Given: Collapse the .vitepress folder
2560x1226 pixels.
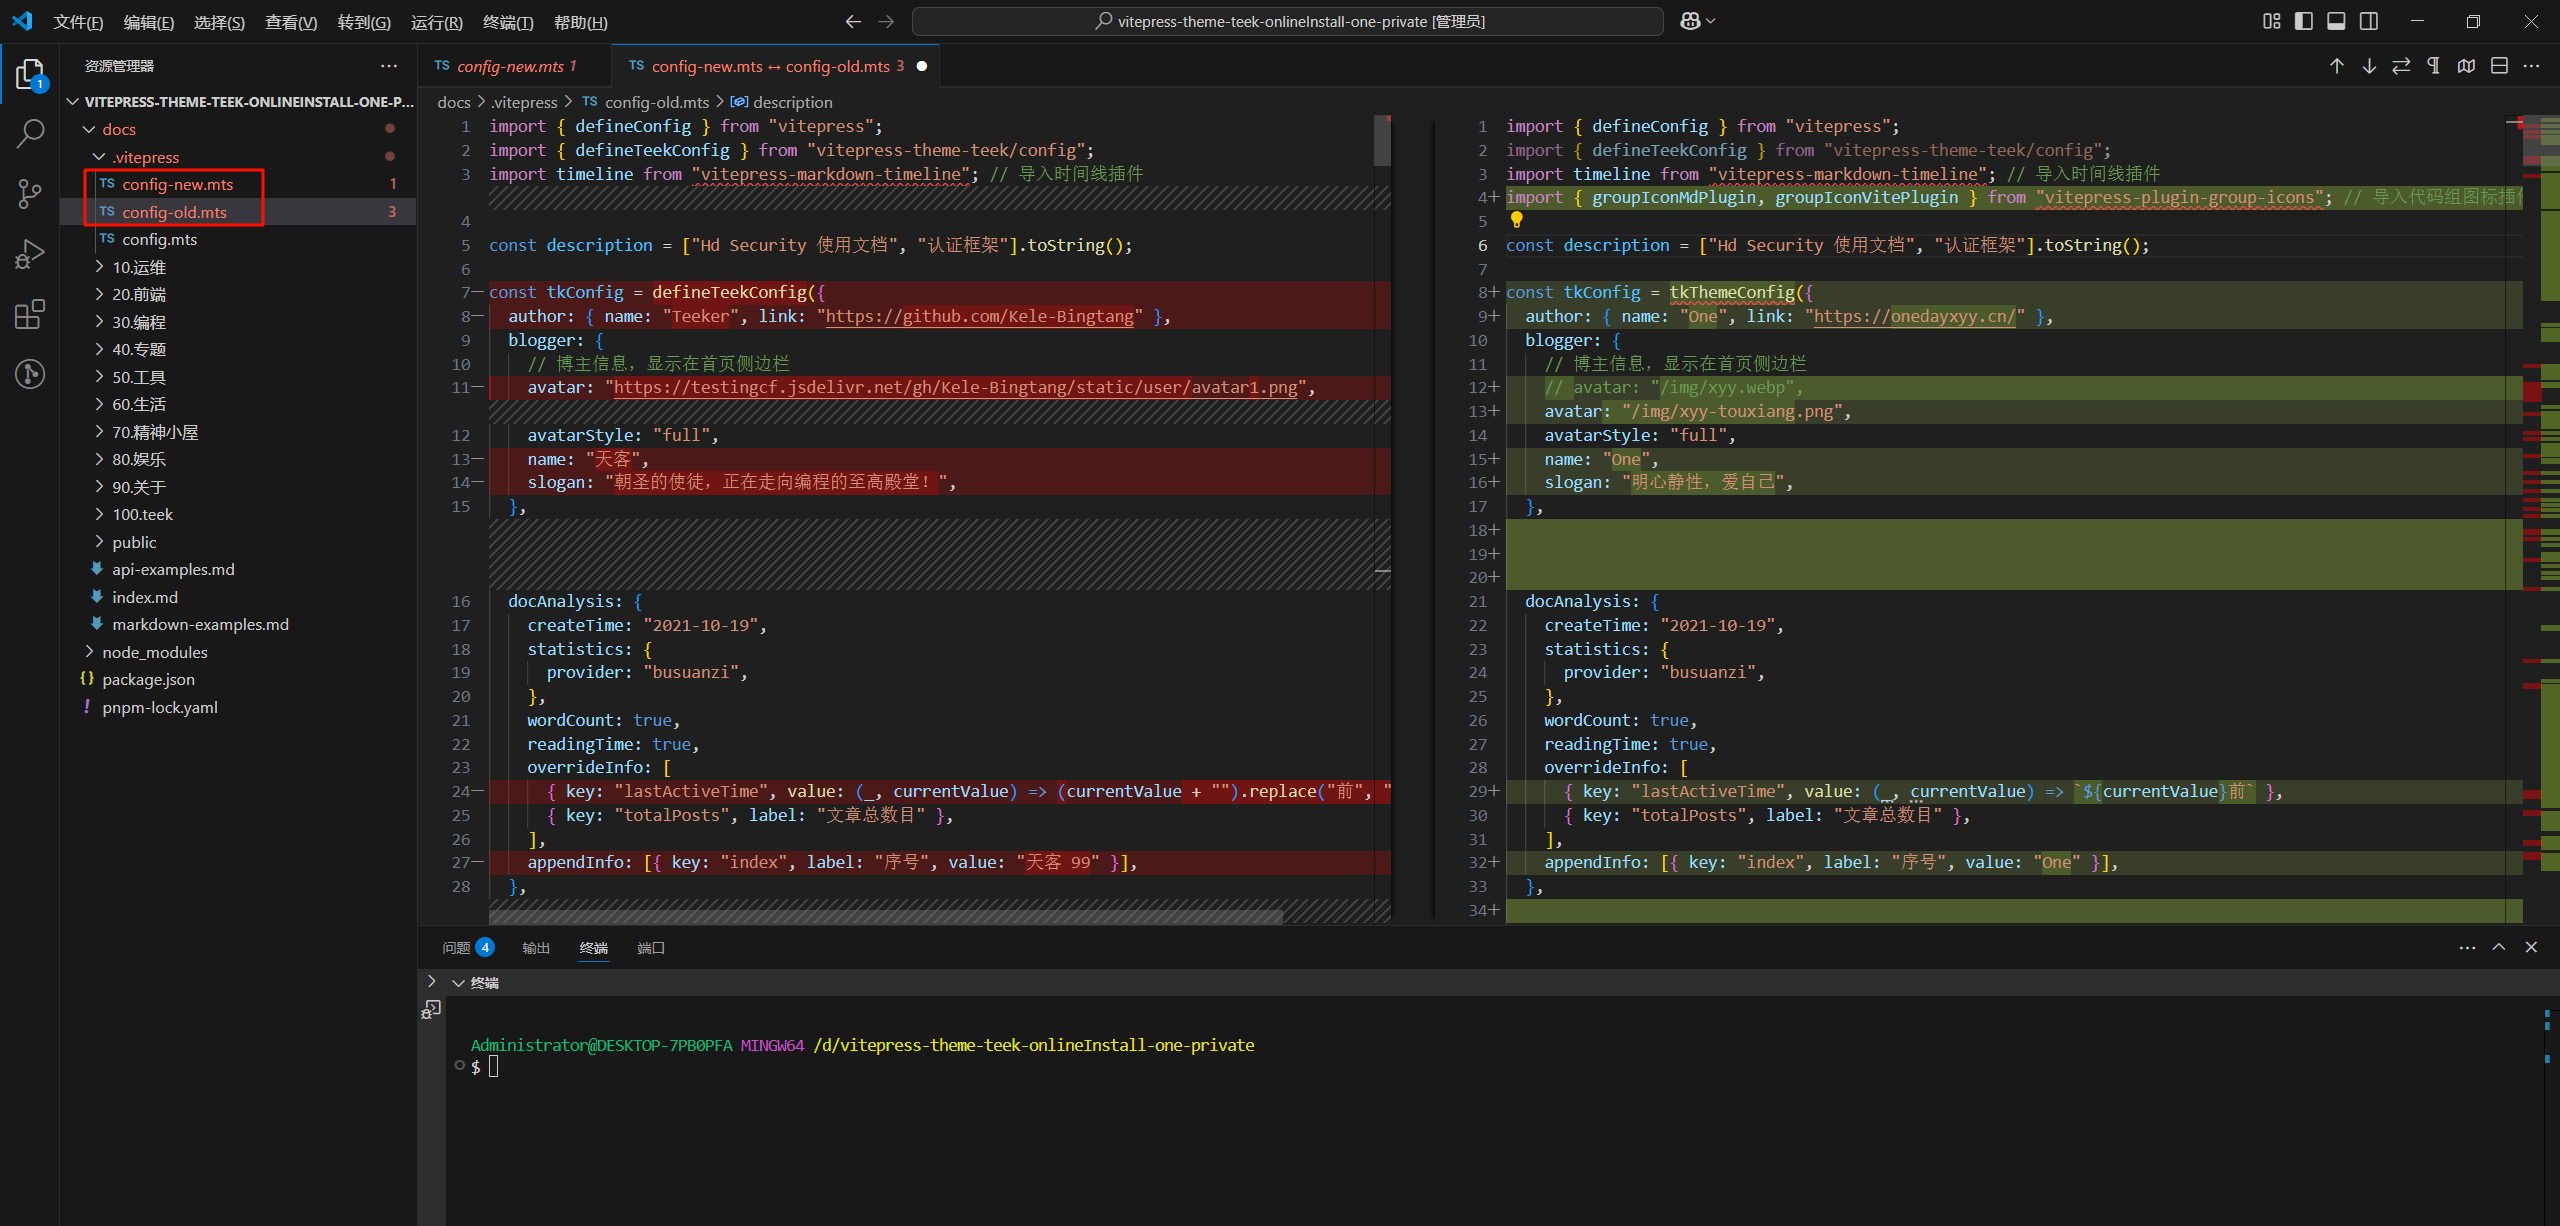Looking at the screenshot, I should [x=99, y=157].
